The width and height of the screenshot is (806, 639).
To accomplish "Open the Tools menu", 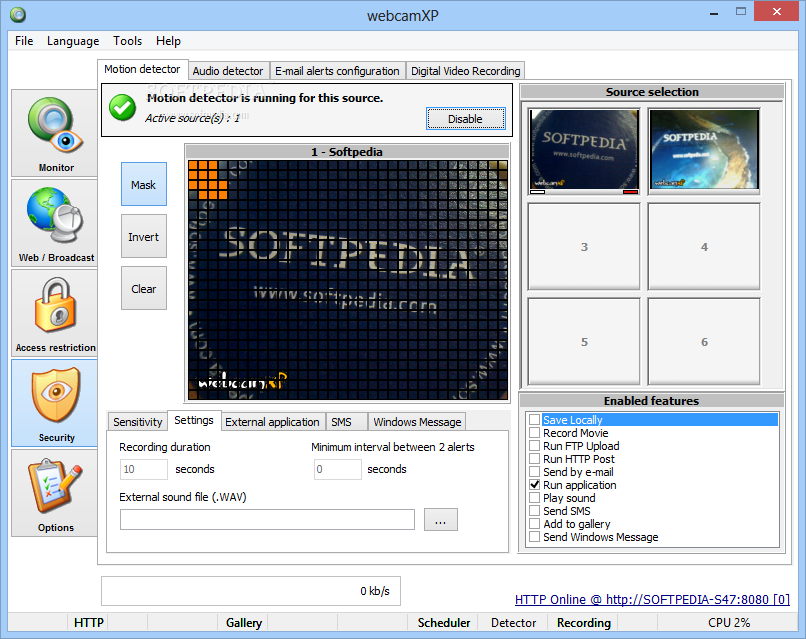I will (127, 41).
